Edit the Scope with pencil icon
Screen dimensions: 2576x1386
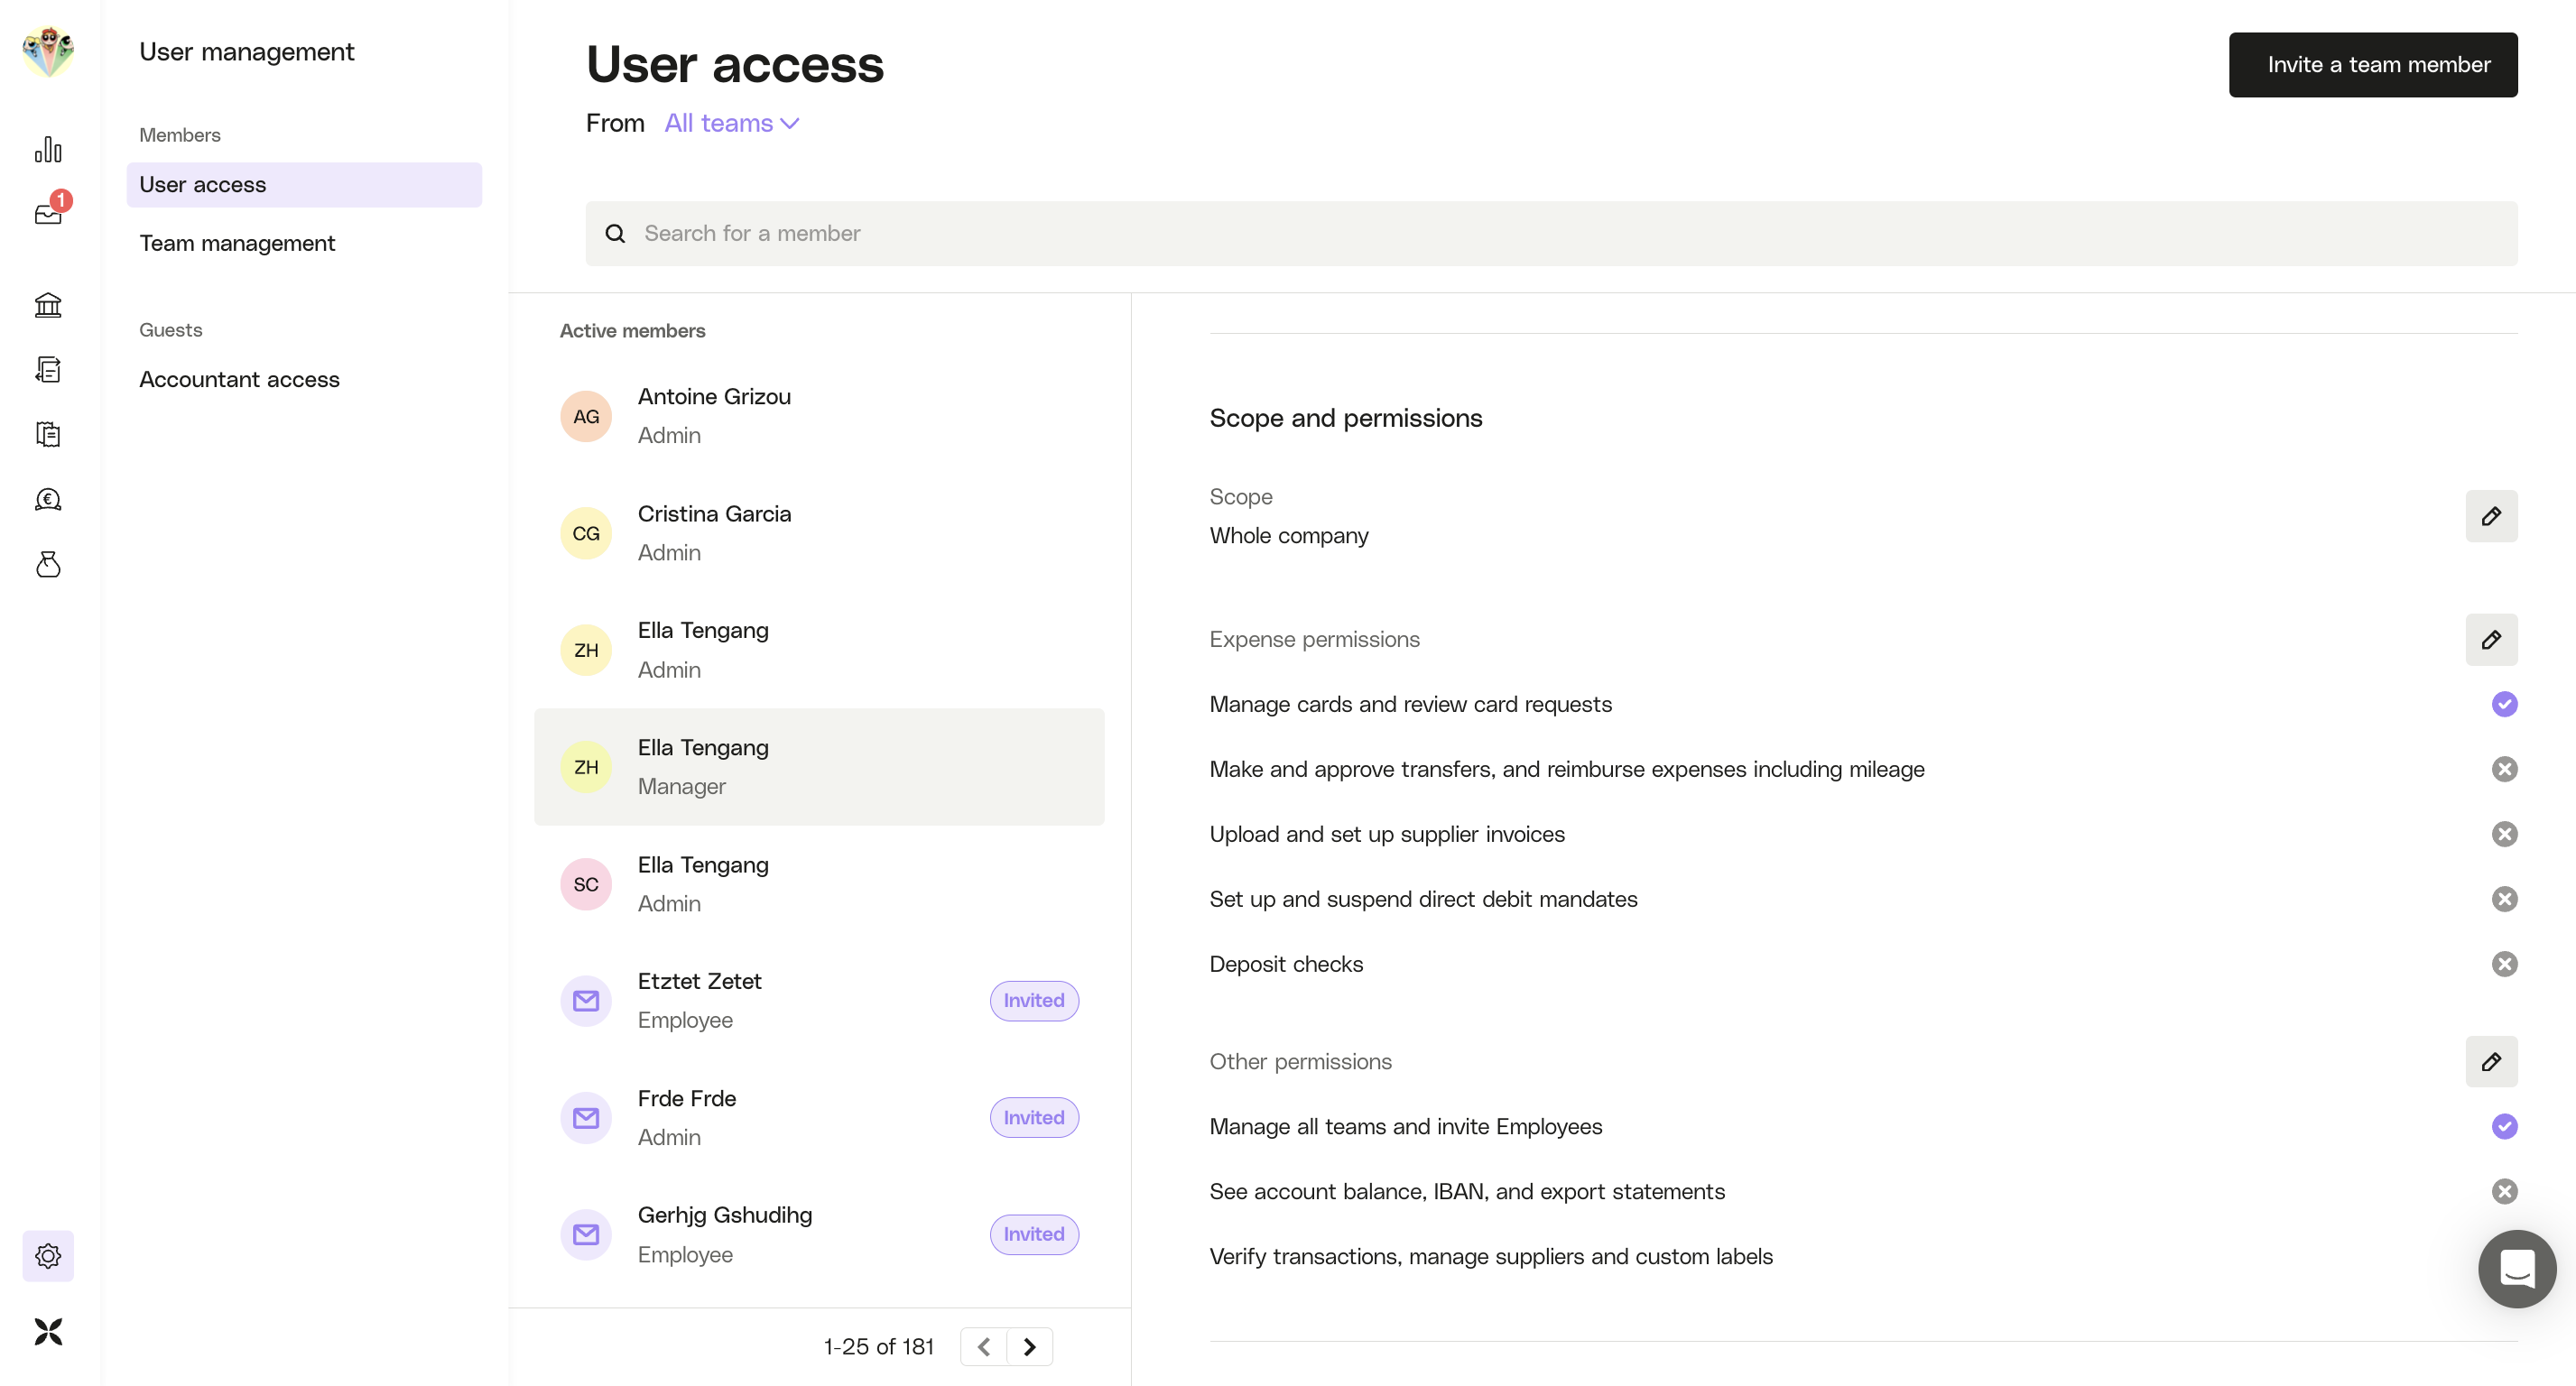click(x=2491, y=516)
